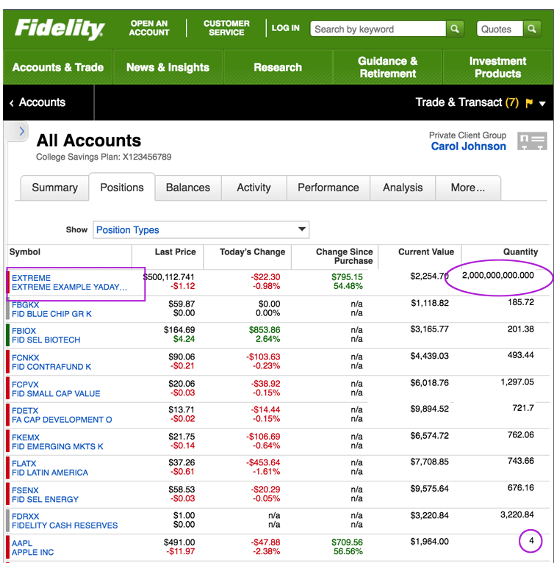Click FID SEL BIOTECH name link
The height and width of the screenshot is (567, 559).
(46, 340)
